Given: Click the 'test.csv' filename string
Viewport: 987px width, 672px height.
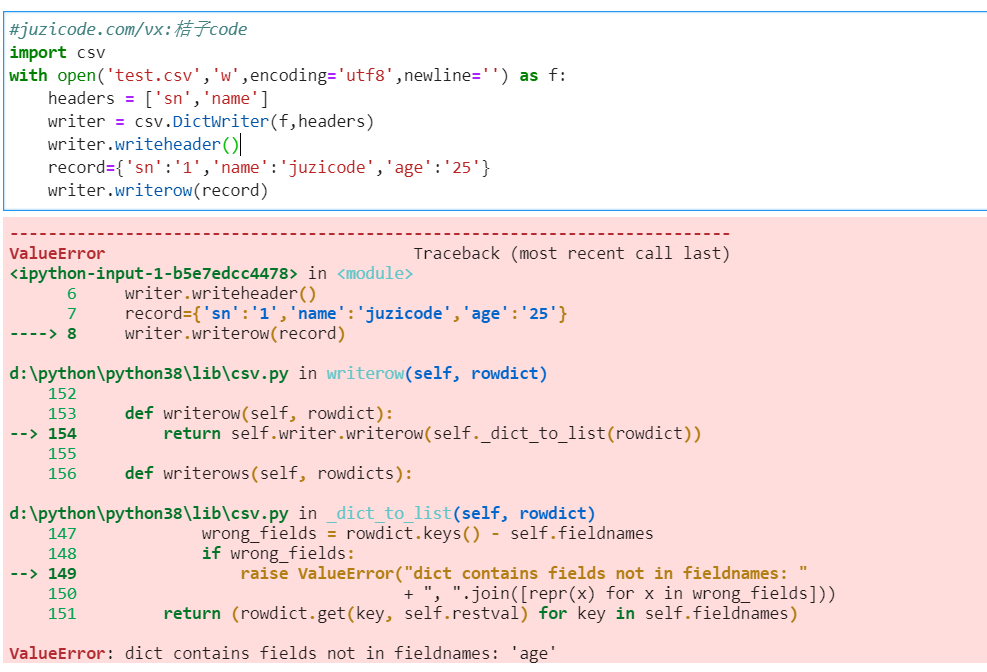Looking at the screenshot, I should 154,76.
